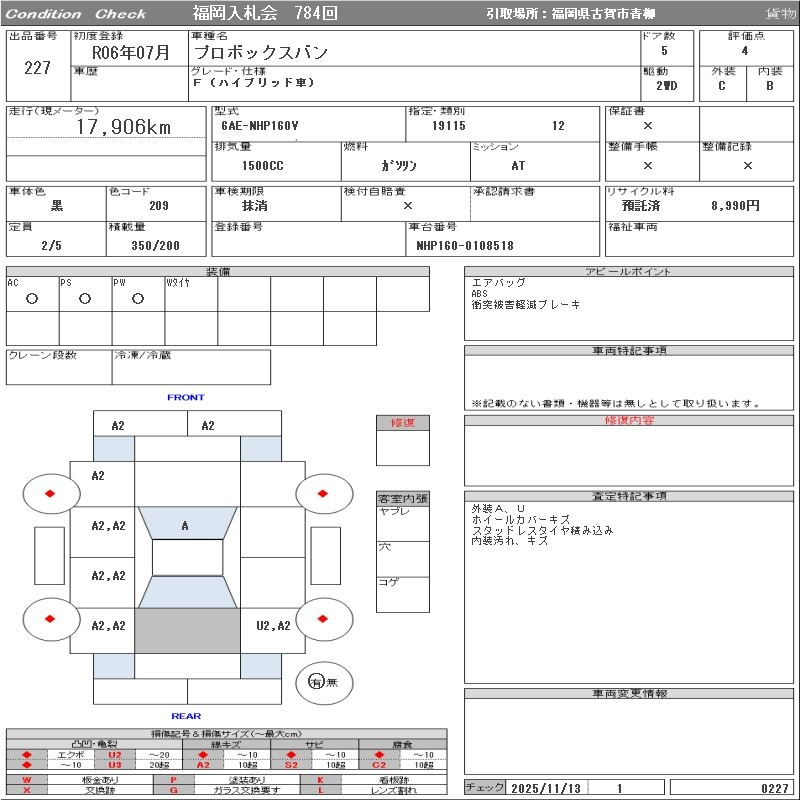The width and height of the screenshot is (800, 800).
Task: Click the windshield panel marked A
Action: coord(185,525)
